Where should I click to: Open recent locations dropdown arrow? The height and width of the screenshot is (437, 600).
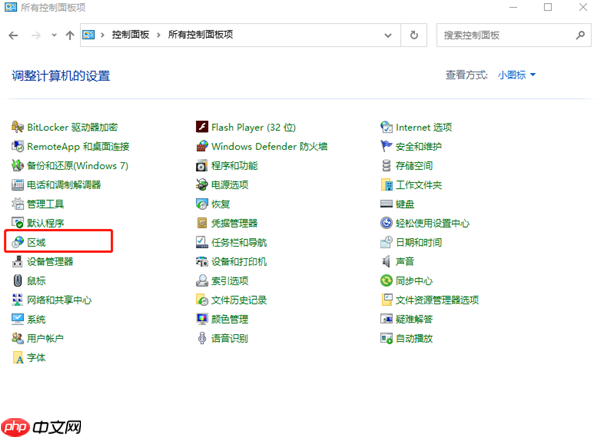pyautogui.click(x=54, y=35)
